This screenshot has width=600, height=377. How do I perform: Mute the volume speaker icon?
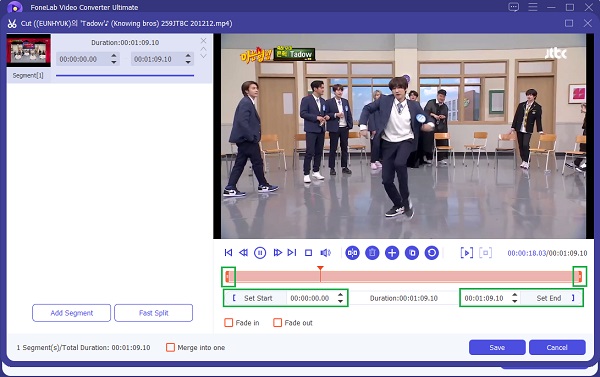click(x=326, y=253)
